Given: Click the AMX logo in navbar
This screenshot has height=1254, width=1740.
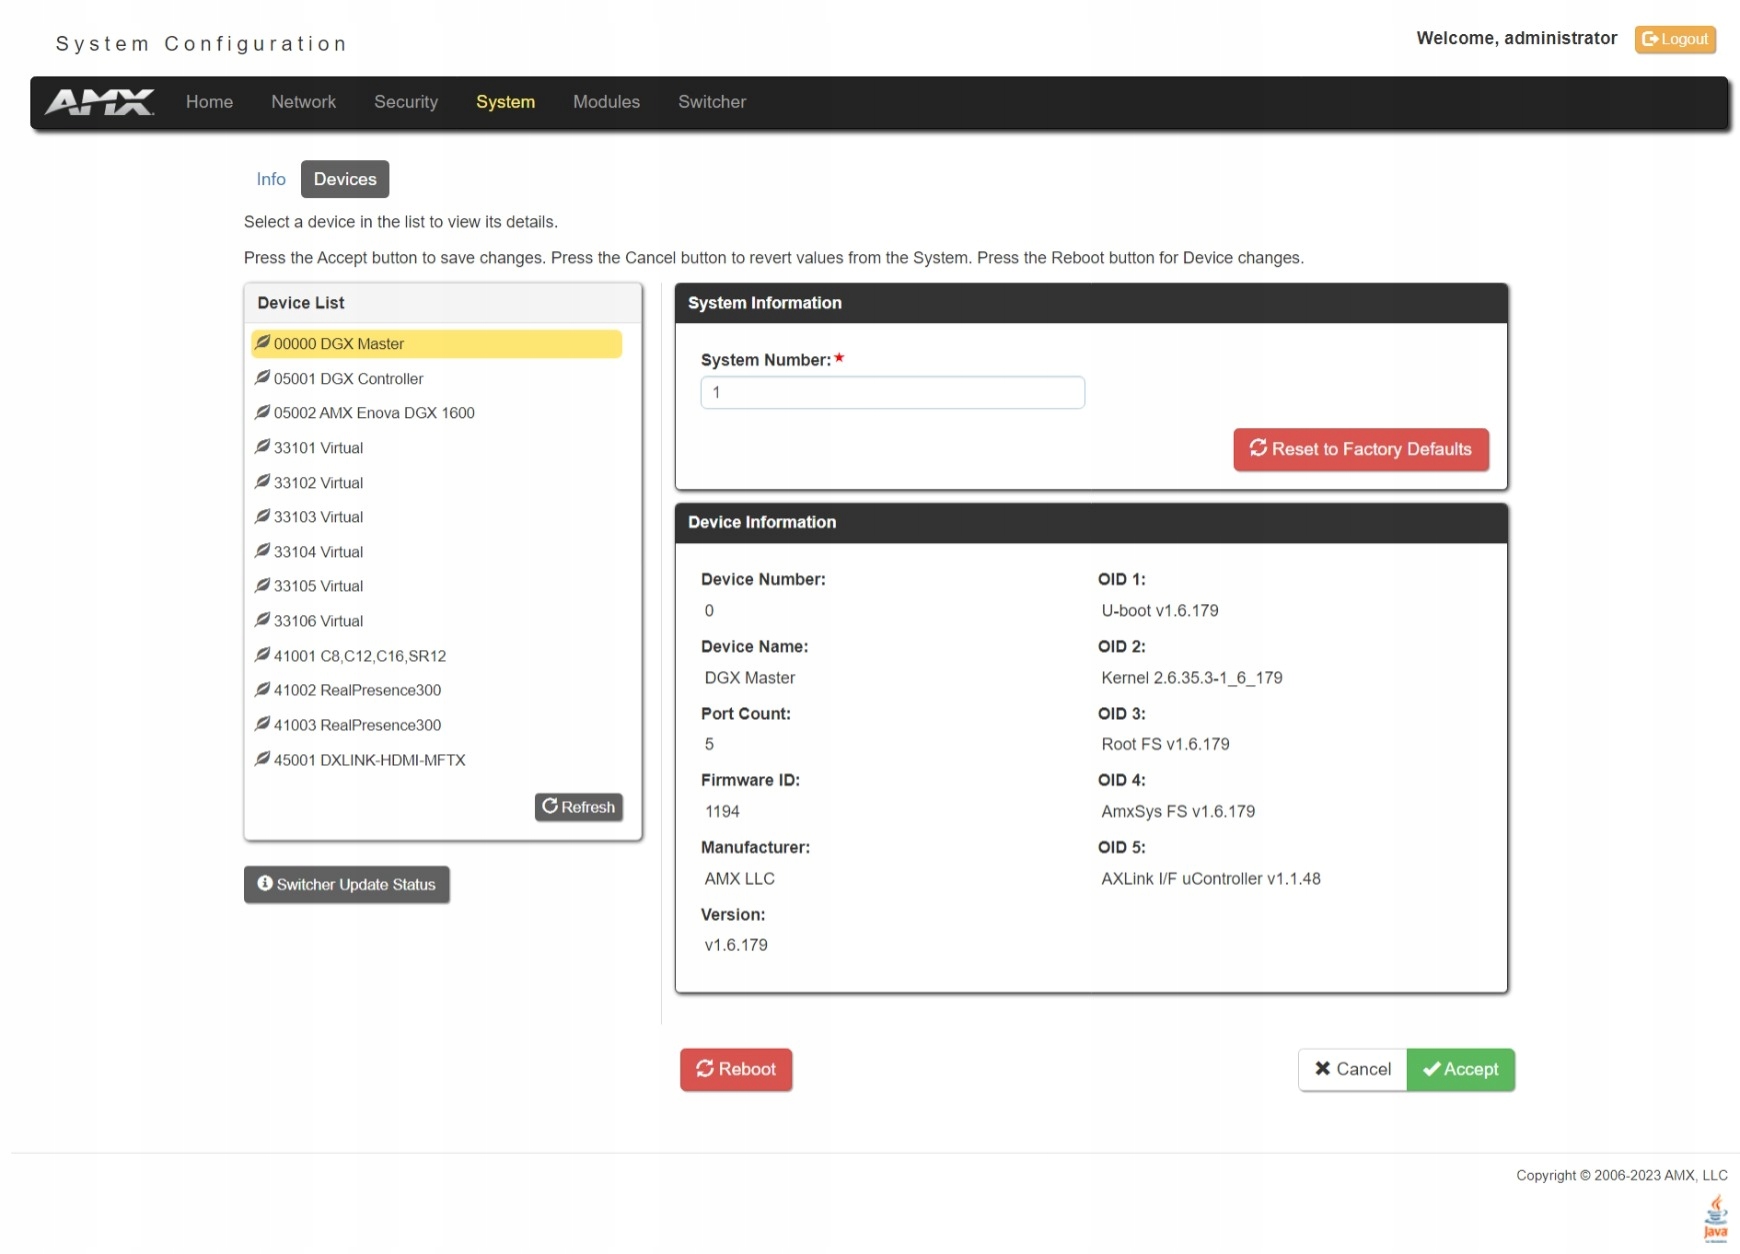Looking at the screenshot, I should pyautogui.click(x=99, y=102).
